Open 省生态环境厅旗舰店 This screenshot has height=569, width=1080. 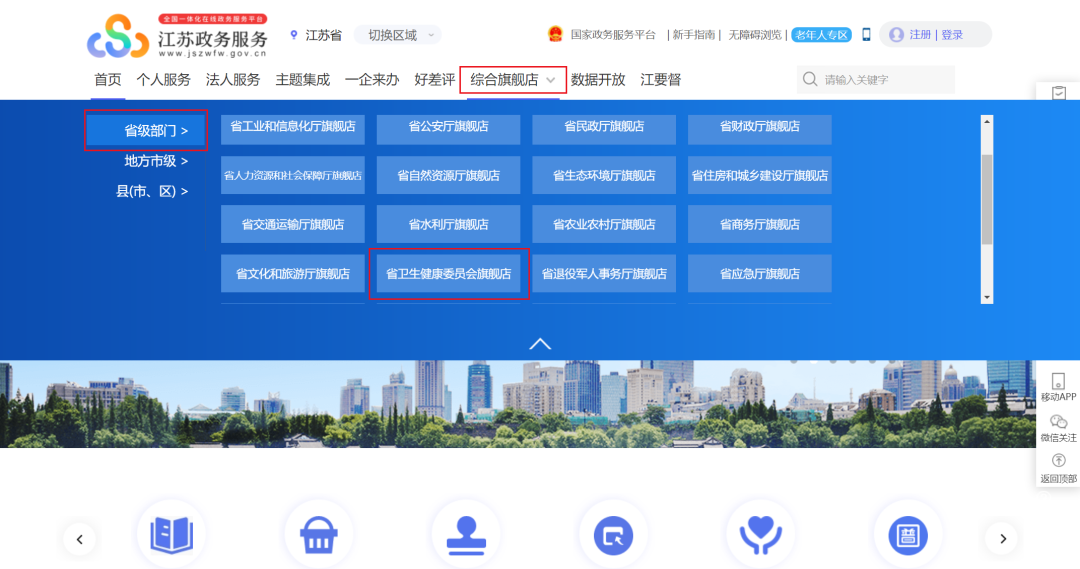pos(604,175)
